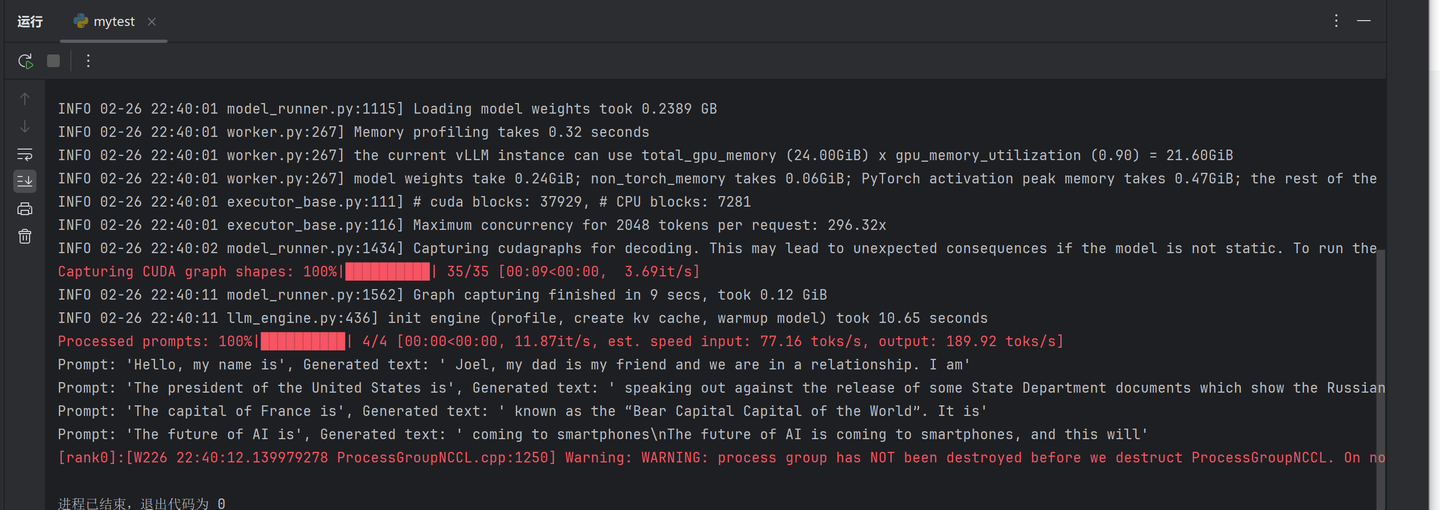Click the stop process square icon
This screenshot has height=510, width=1440.
coord(54,61)
